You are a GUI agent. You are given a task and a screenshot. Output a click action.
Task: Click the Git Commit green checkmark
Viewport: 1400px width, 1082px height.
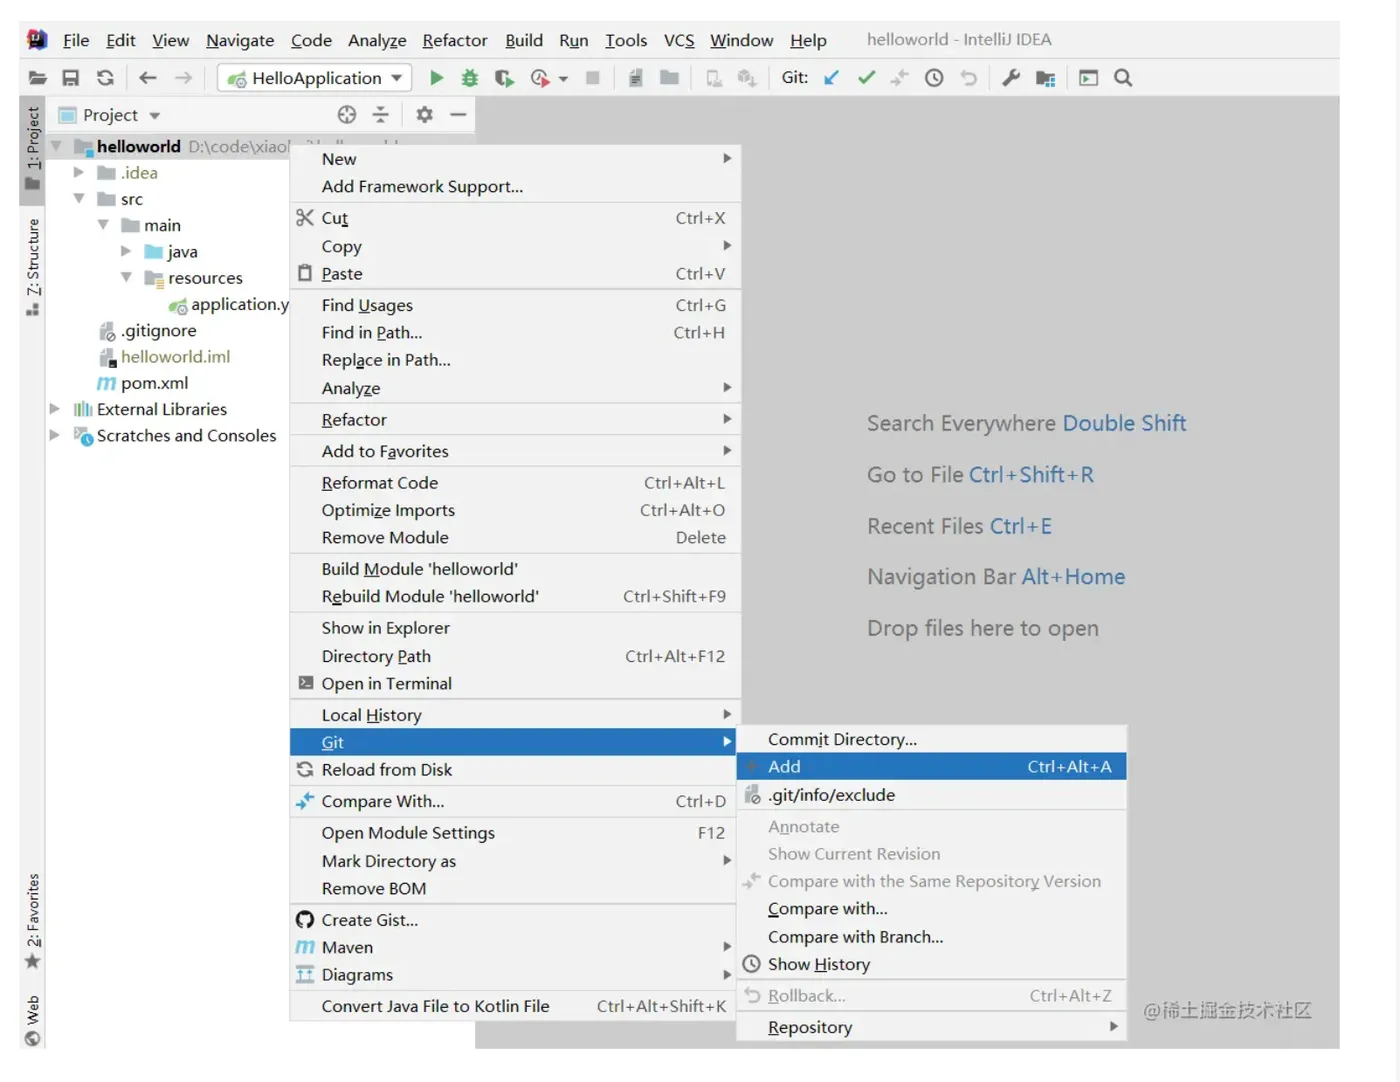867,78
